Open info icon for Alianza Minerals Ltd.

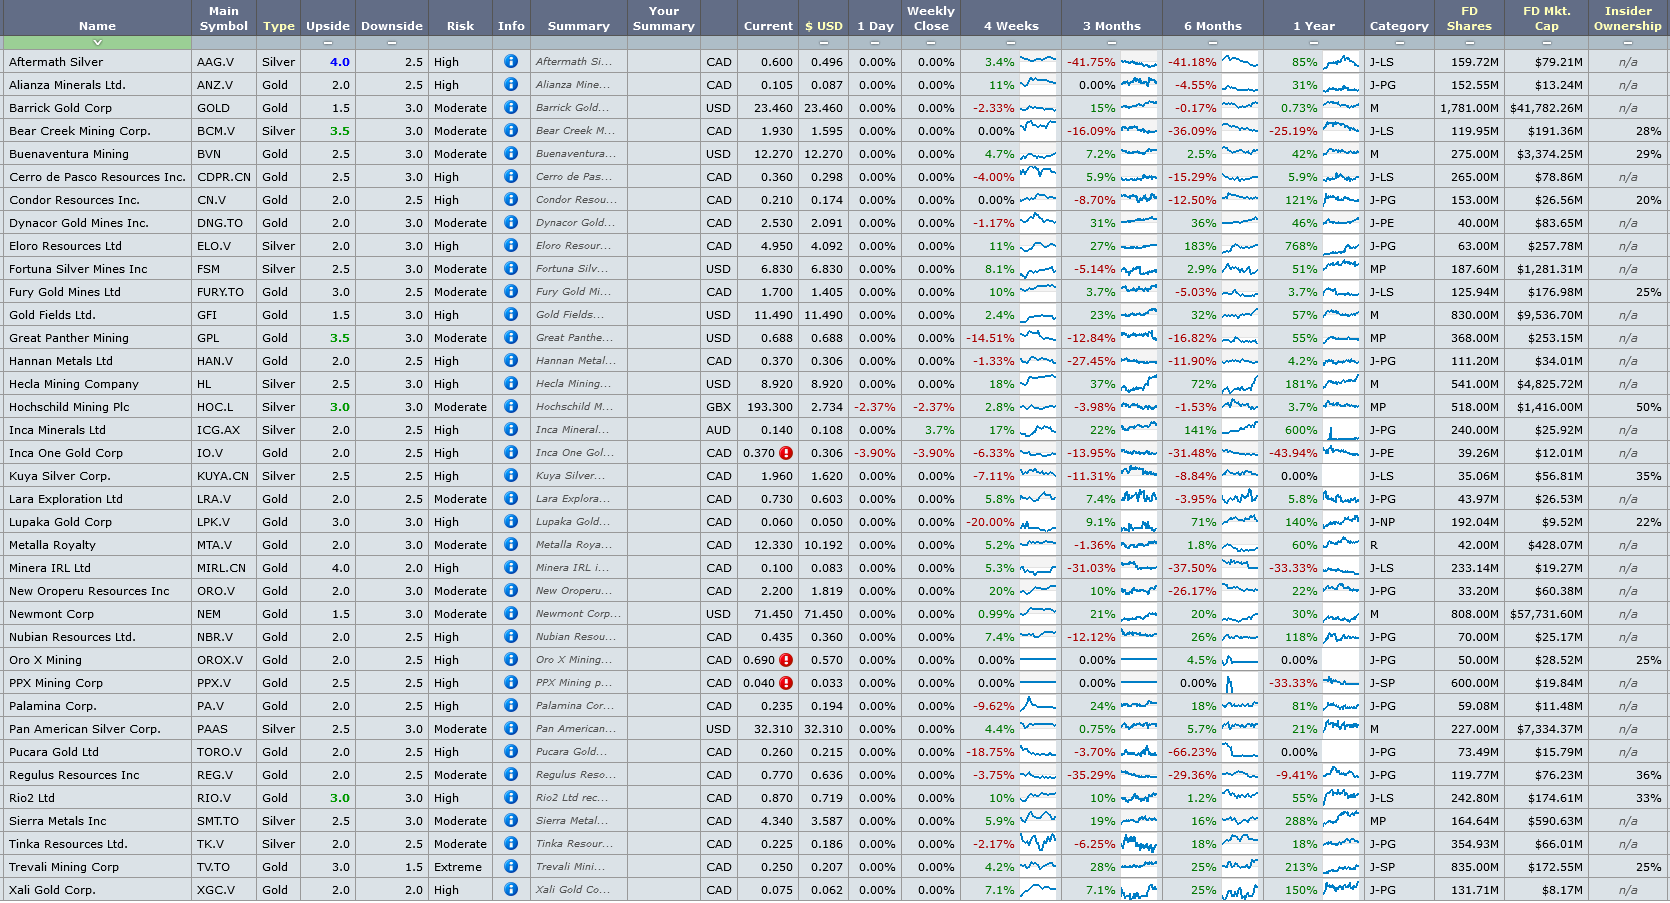511,84
